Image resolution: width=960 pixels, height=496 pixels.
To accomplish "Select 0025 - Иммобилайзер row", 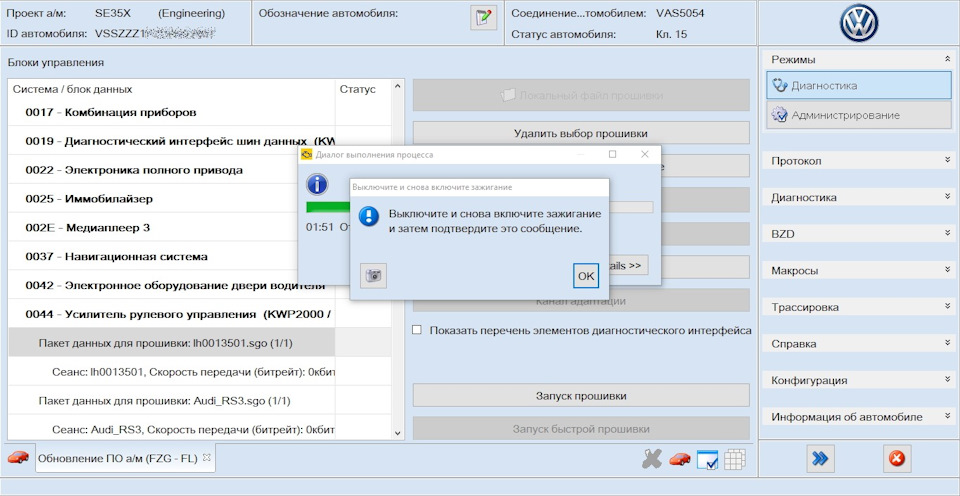I will (171, 198).
